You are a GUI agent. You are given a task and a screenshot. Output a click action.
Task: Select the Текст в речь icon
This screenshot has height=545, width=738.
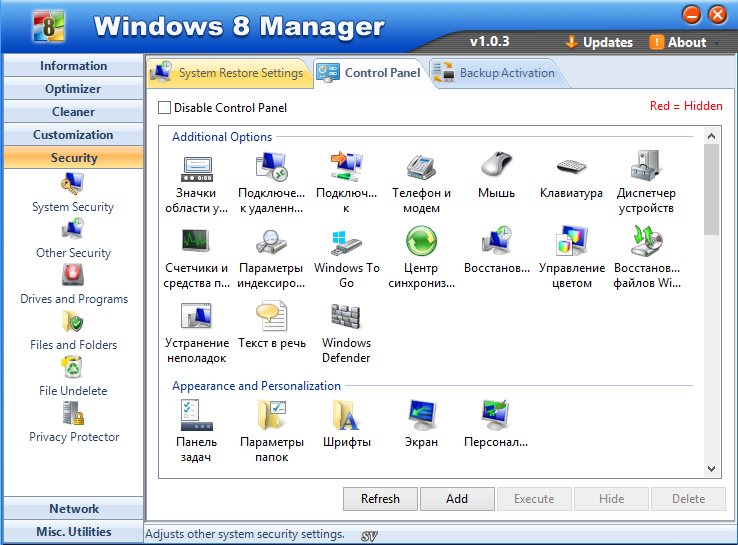click(271, 316)
